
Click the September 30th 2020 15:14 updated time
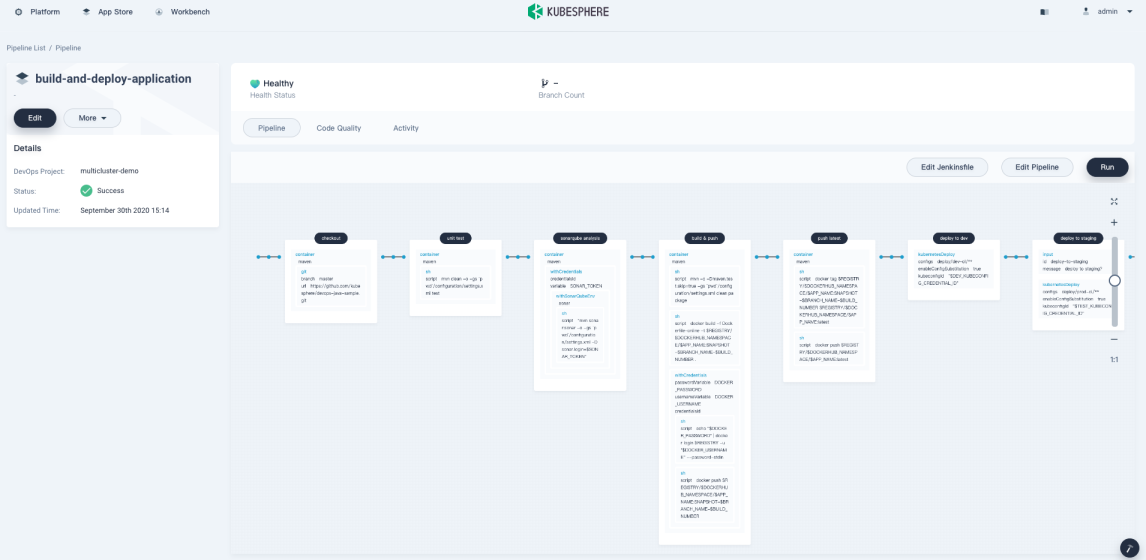[124, 211]
